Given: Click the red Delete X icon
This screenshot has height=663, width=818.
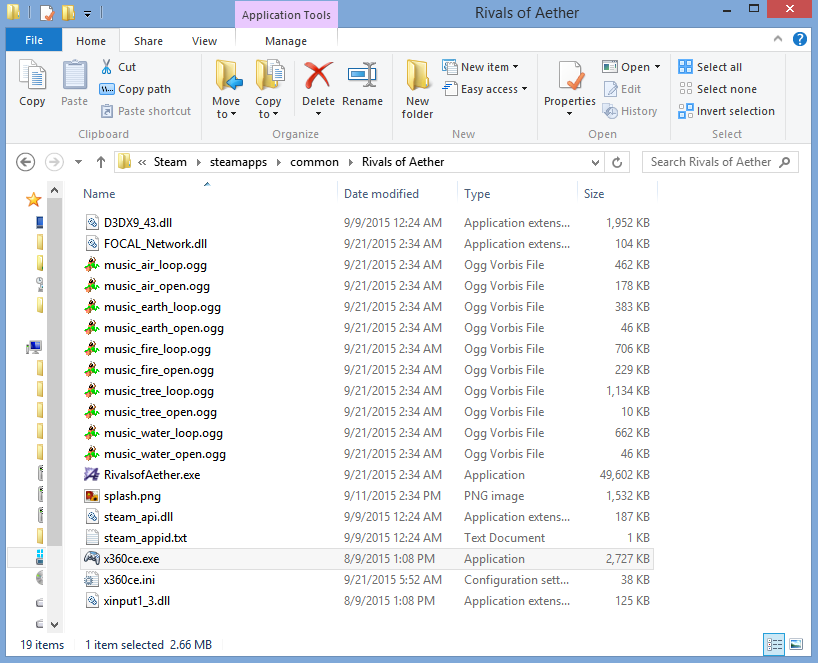Looking at the screenshot, I should coord(318,75).
